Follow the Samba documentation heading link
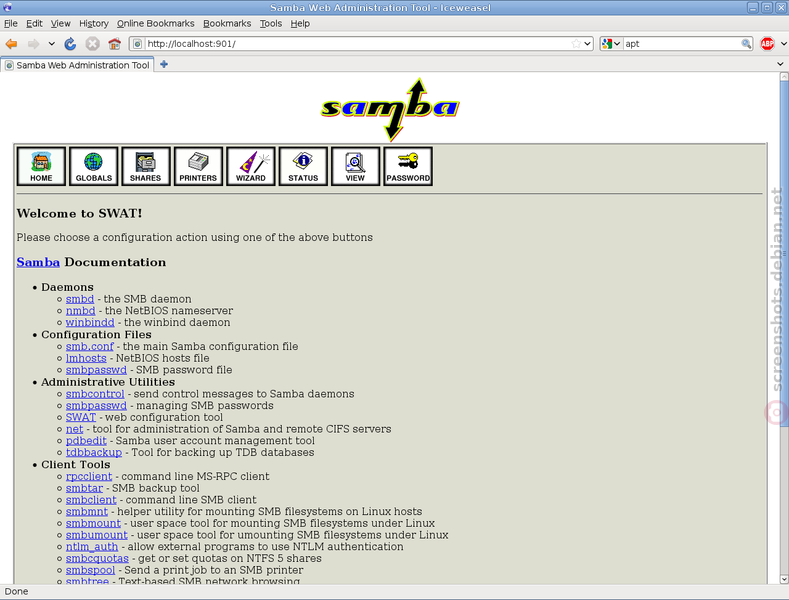 38,262
